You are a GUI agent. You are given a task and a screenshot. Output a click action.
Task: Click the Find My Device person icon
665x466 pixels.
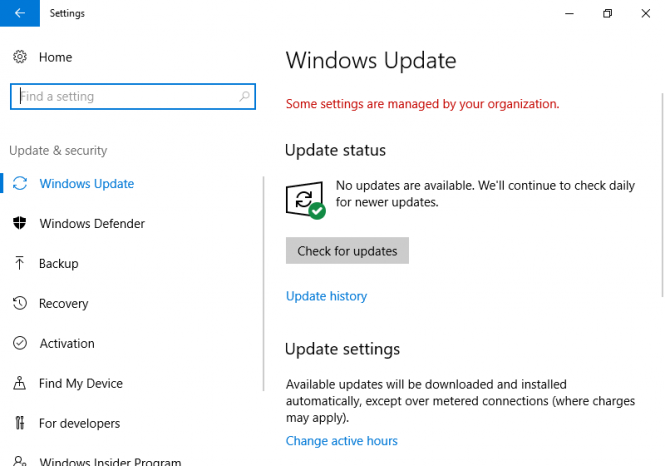[x=20, y=383]
